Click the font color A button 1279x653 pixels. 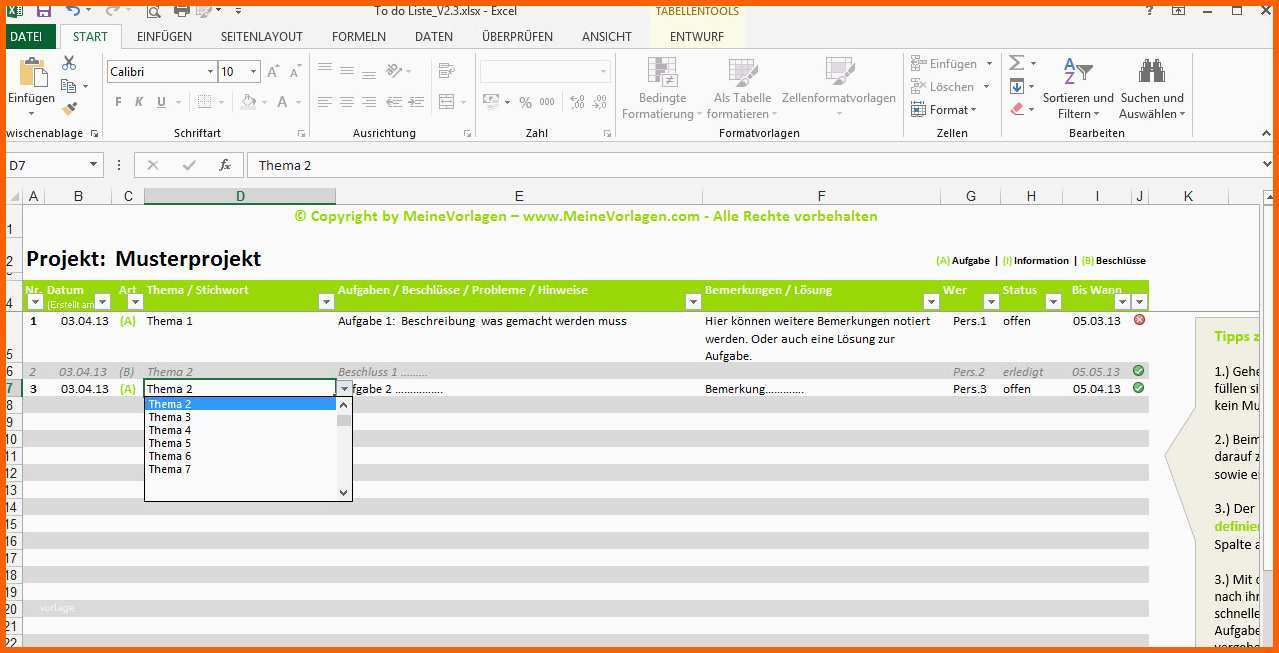pos(283,102)
